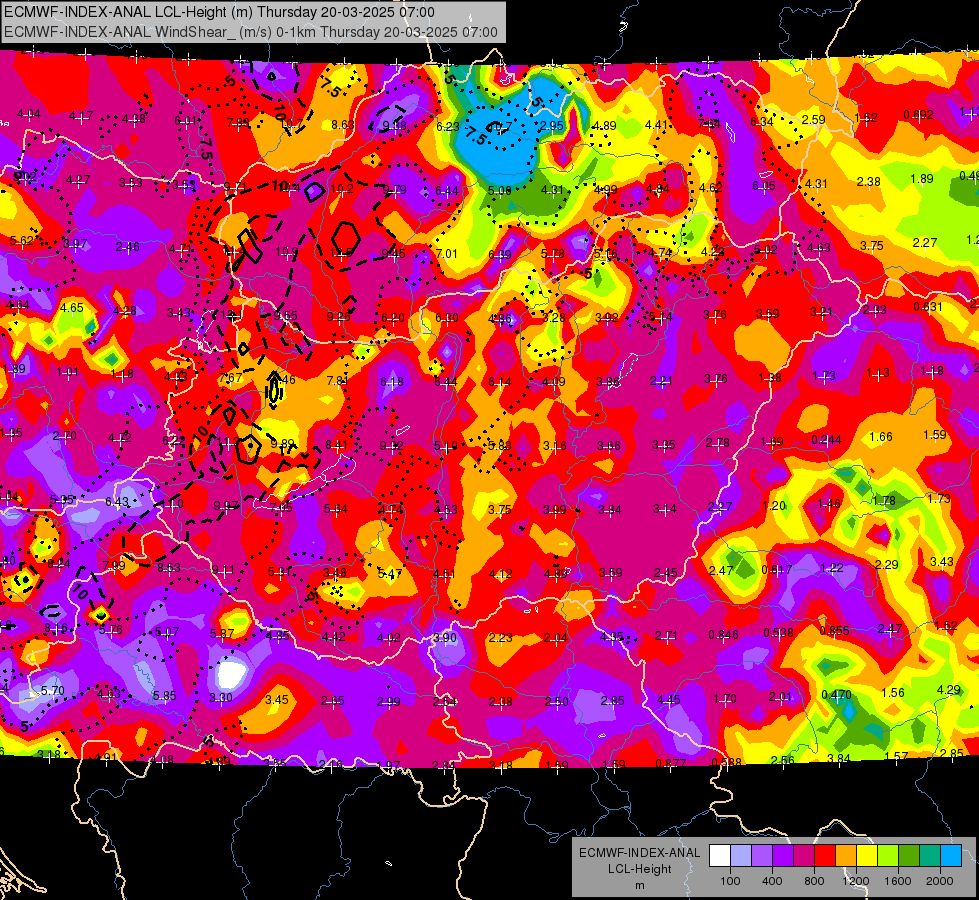Screen dimensions: 979x900
Task: Click the 'LCL-Height' legend caption
Action: tap(640, 869)
